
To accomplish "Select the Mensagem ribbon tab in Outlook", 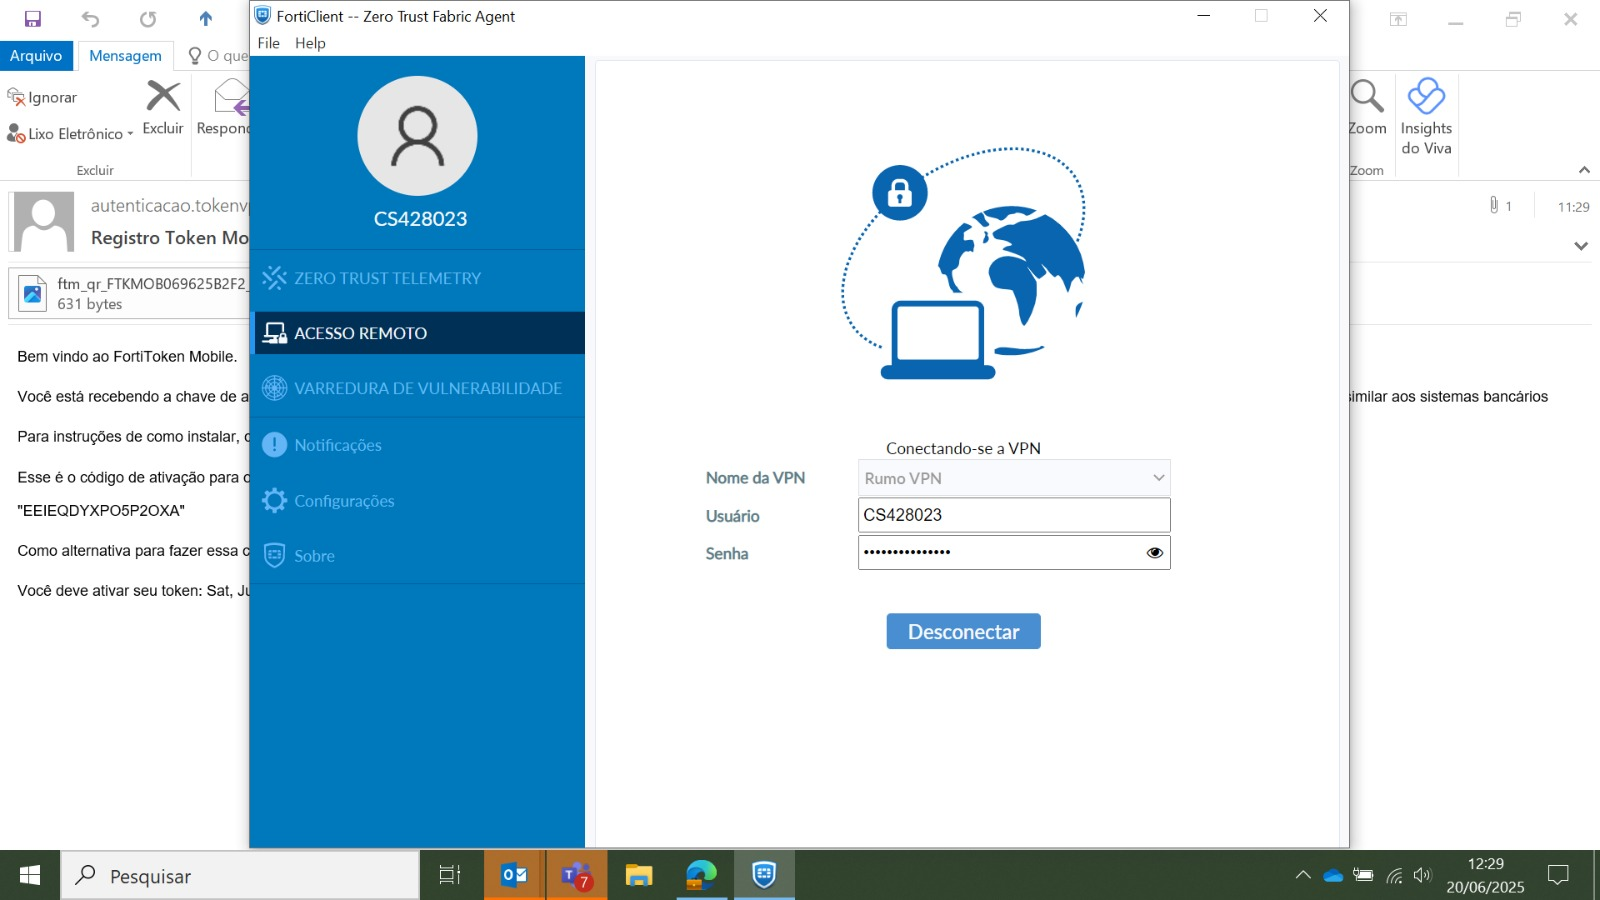I will point(125,56).
